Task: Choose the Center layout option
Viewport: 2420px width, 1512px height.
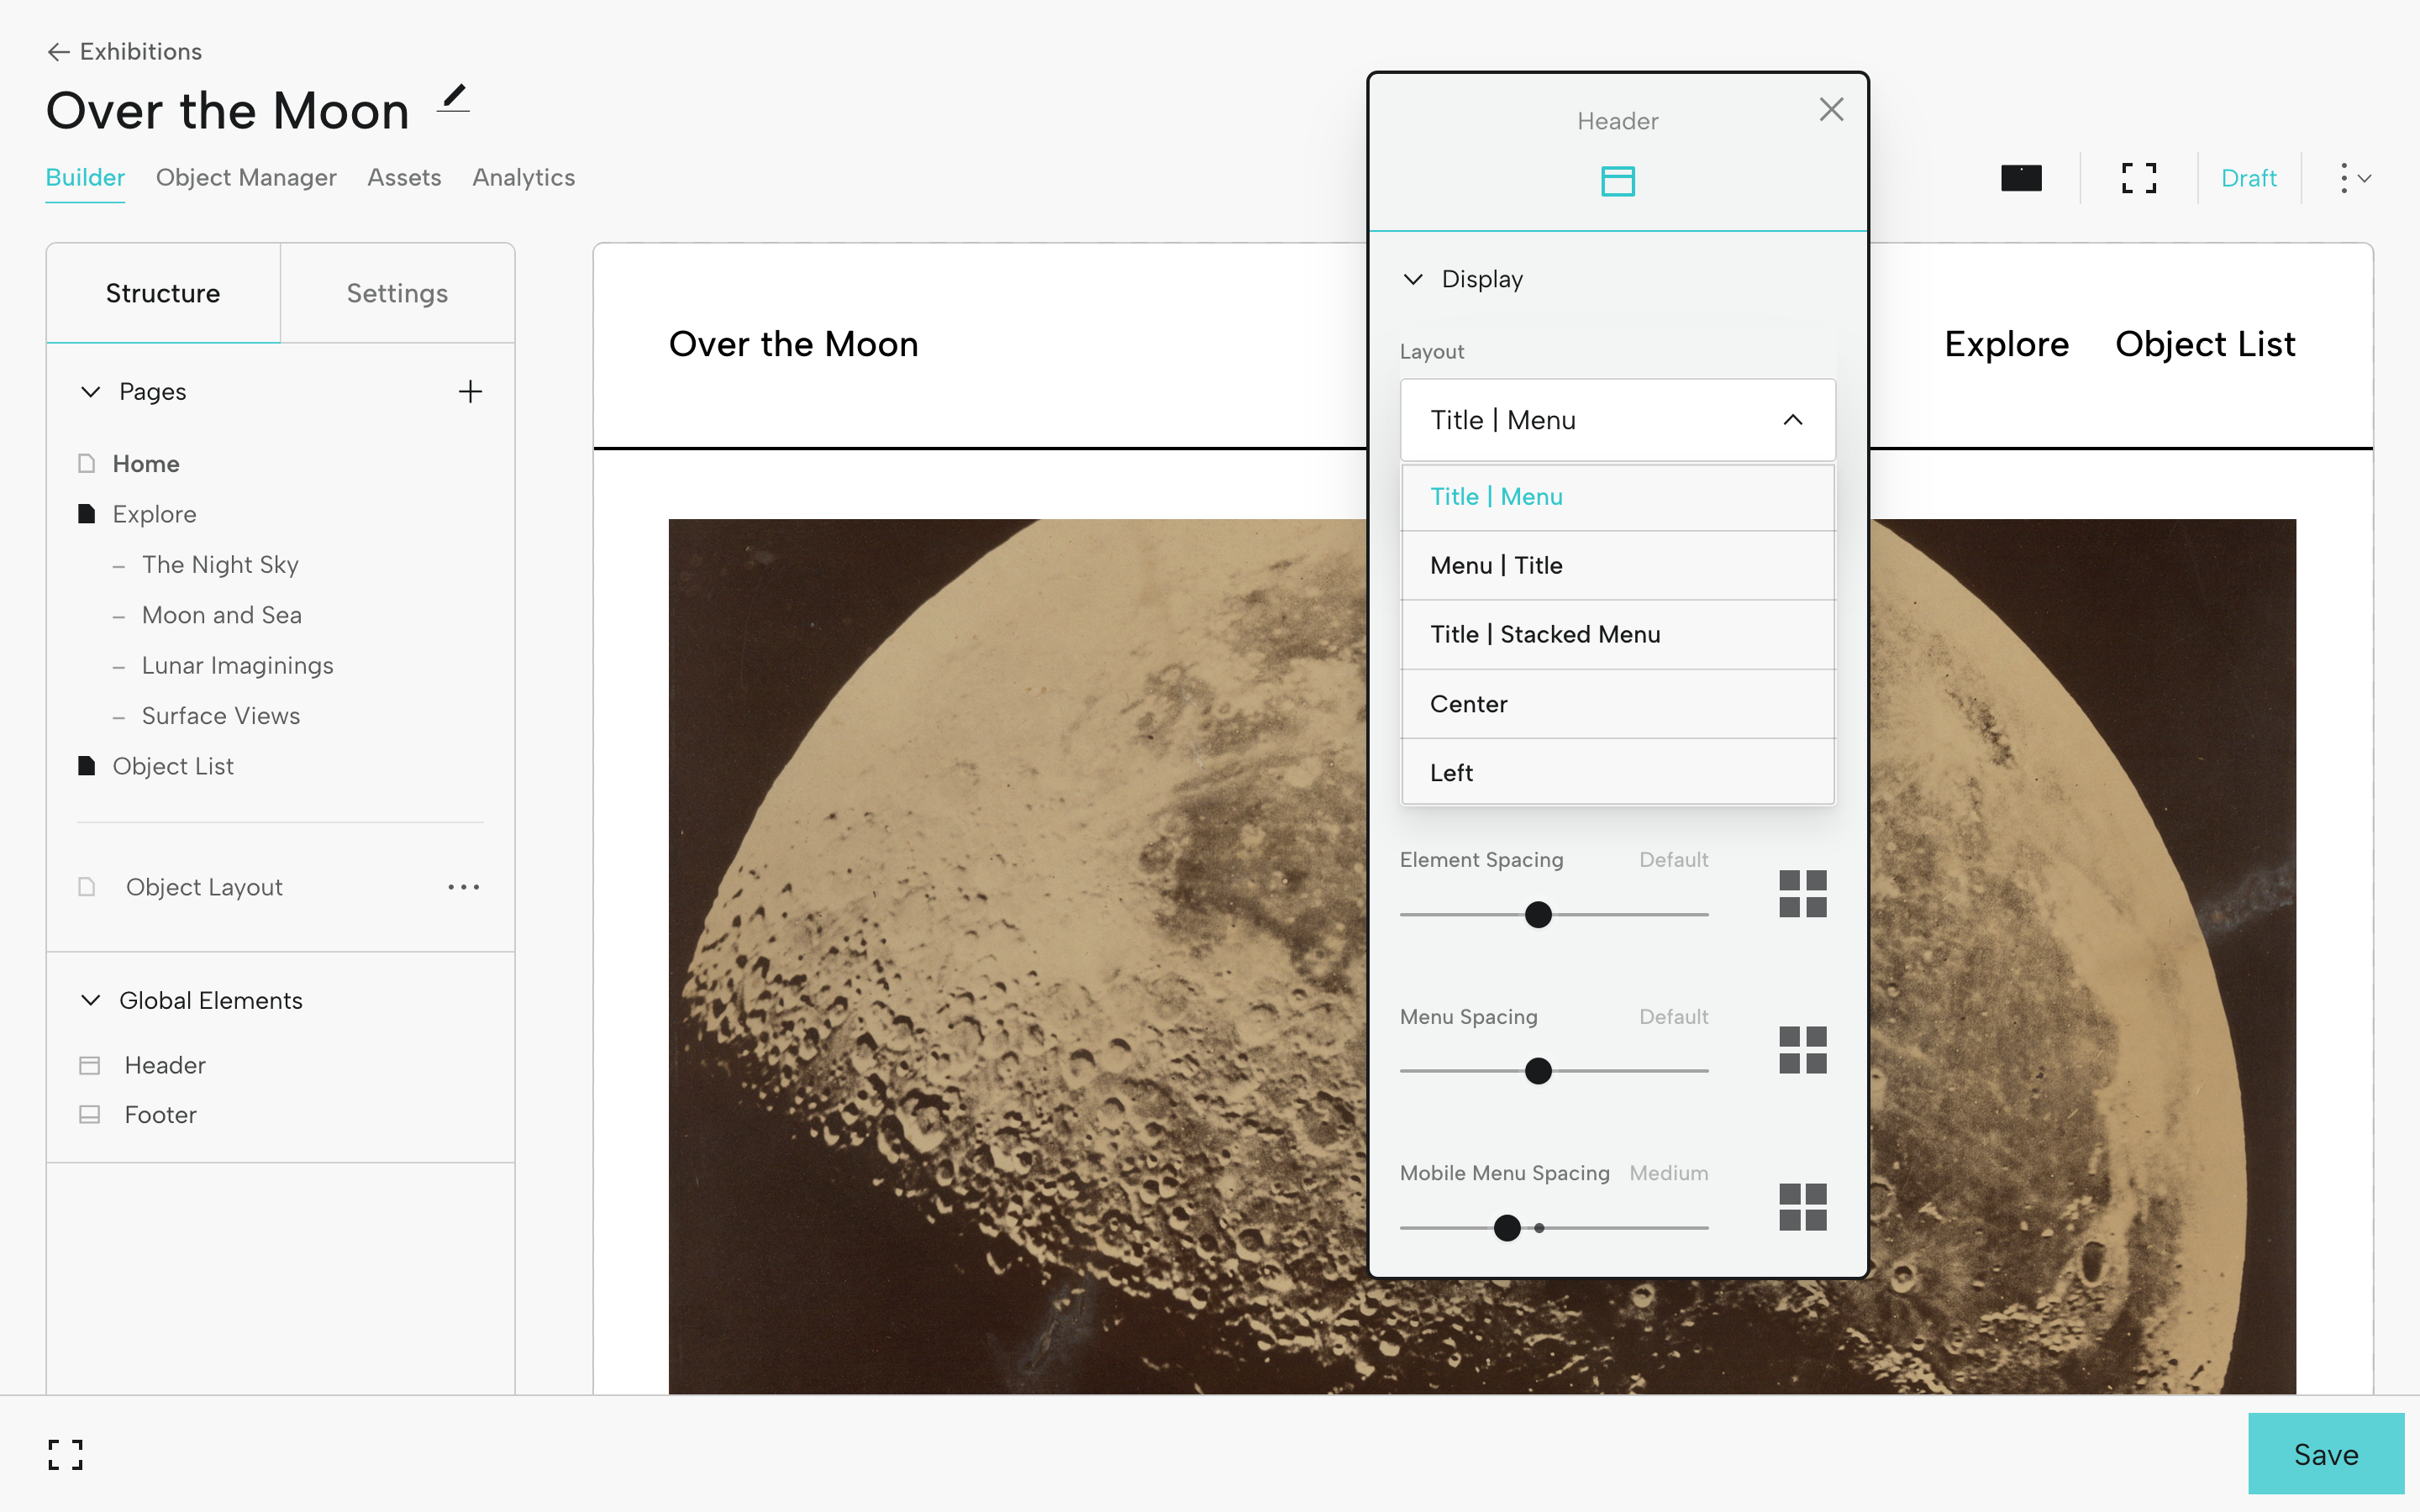Action: pos(1617,704)
